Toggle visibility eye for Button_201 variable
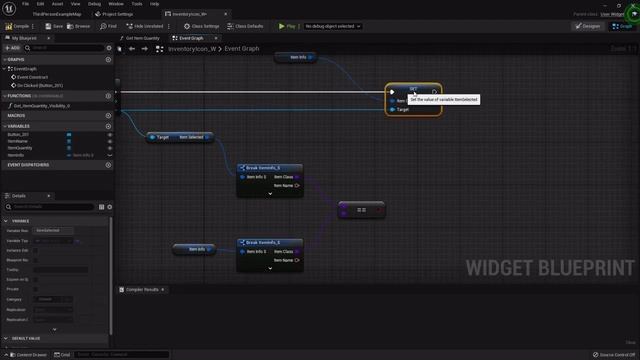The image size is (640, 360). [109, 134]
